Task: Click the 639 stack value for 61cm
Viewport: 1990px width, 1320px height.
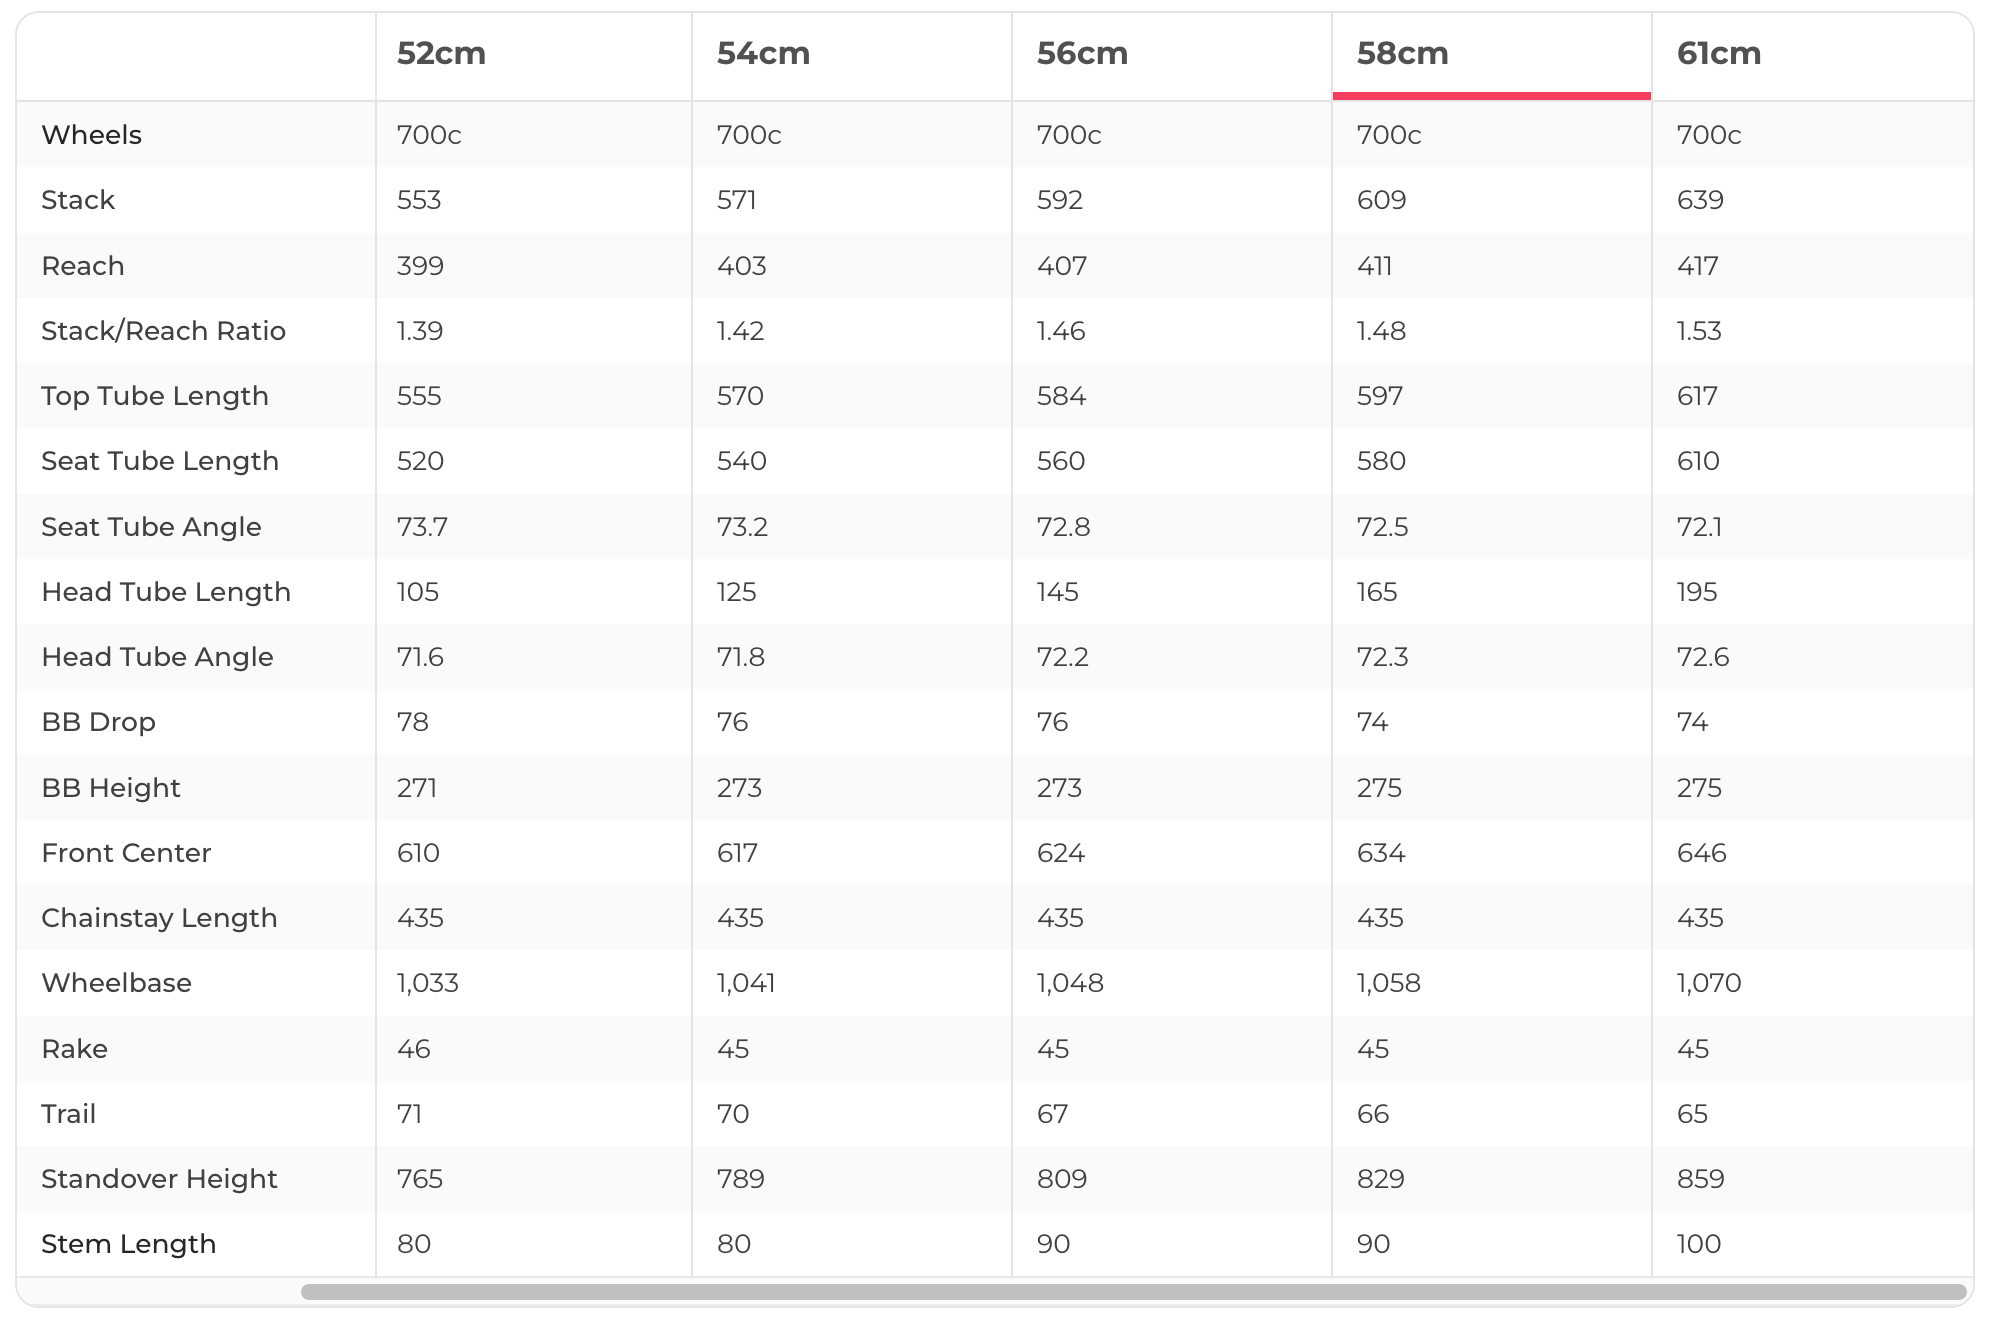Action: point(1700,200)
